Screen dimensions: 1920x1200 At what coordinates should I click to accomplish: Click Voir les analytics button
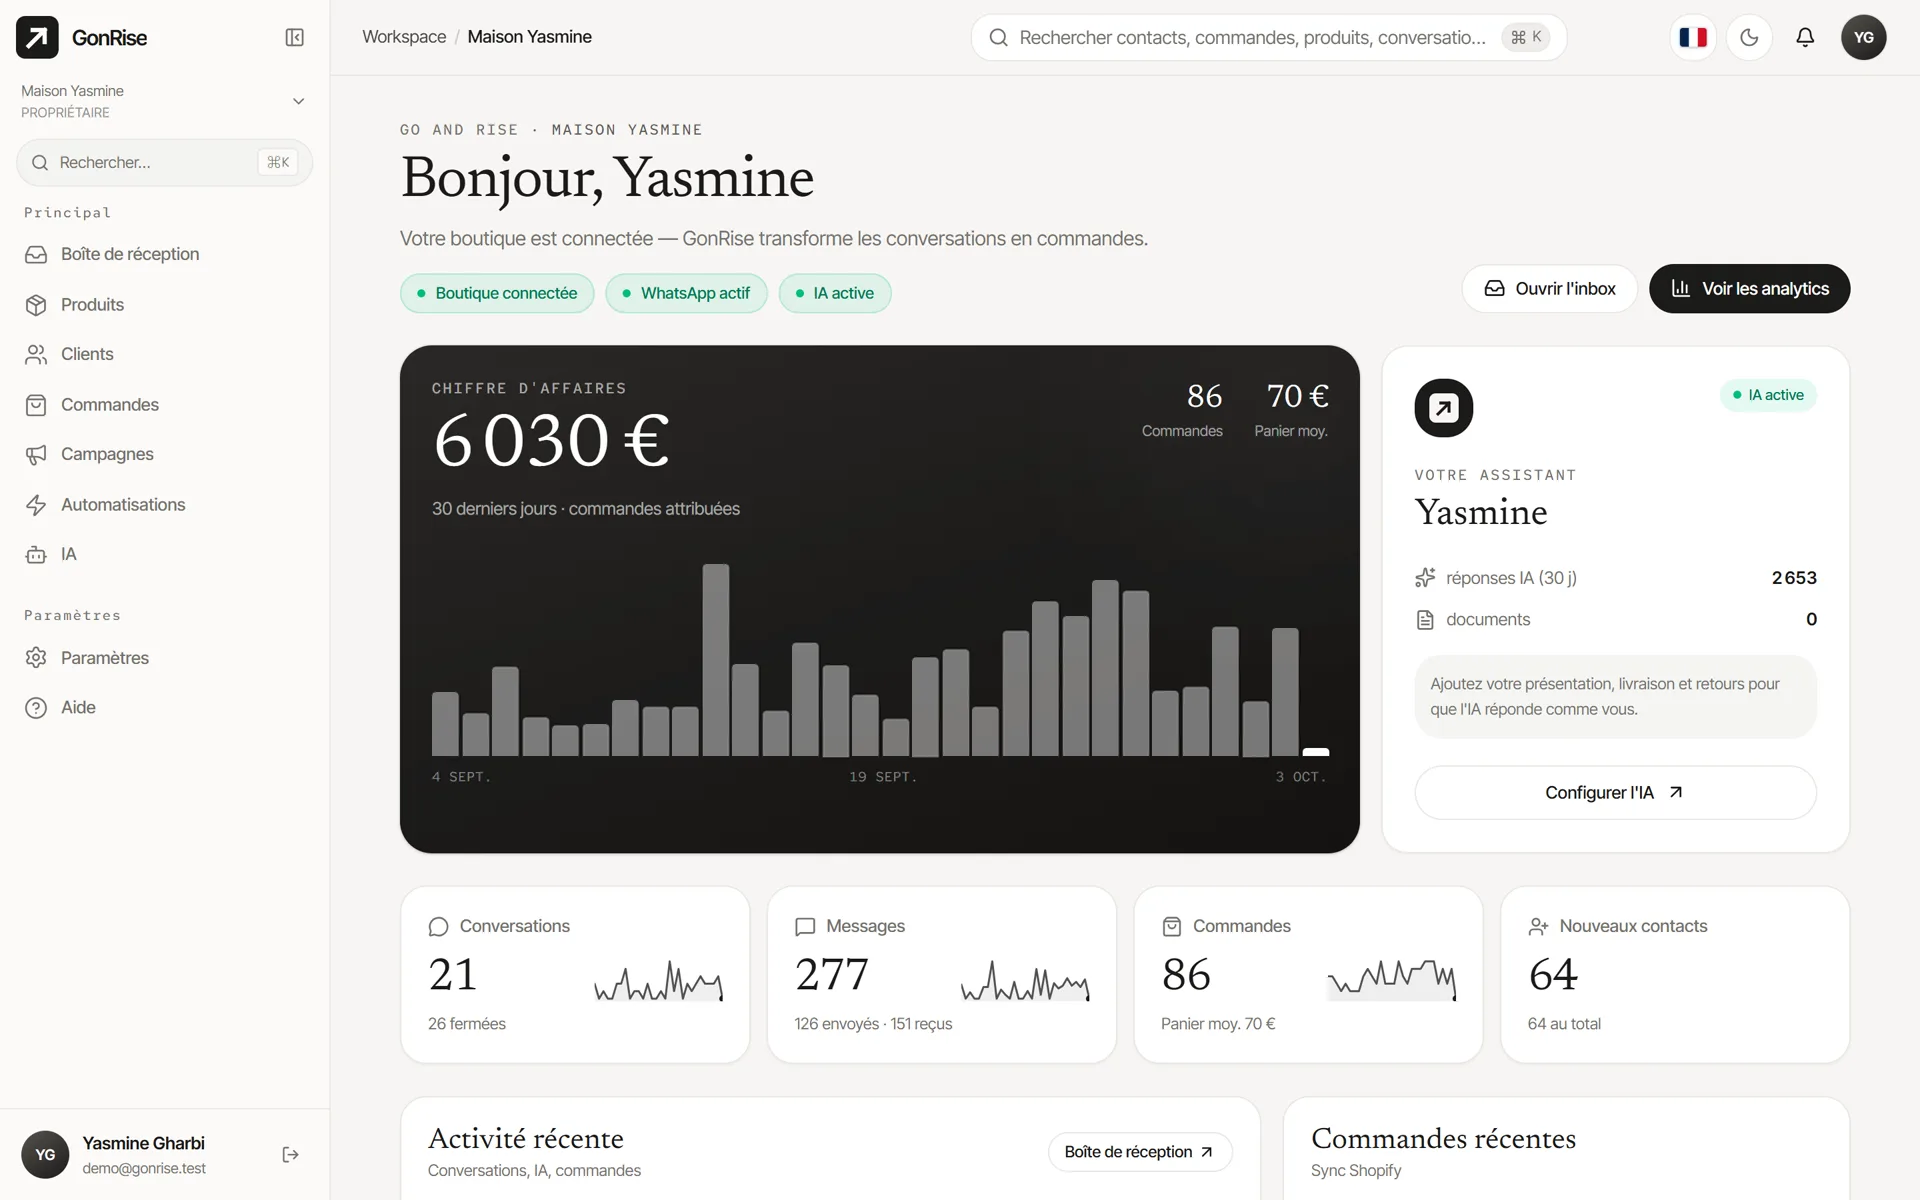point(1749,289)
